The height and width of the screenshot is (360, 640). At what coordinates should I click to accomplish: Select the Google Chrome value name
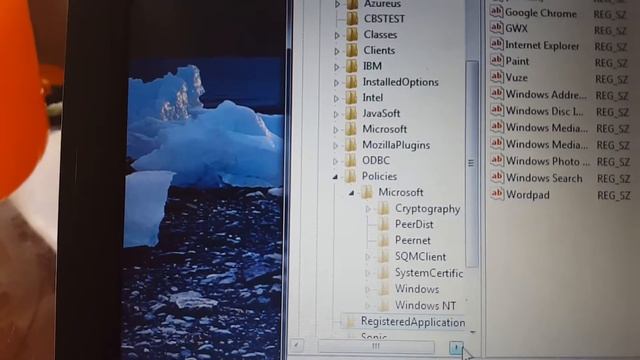coord(541,13)
